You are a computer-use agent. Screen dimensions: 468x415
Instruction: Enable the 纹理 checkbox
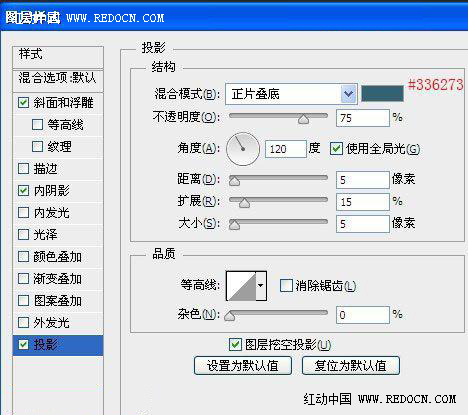click(x=37, y=147)
